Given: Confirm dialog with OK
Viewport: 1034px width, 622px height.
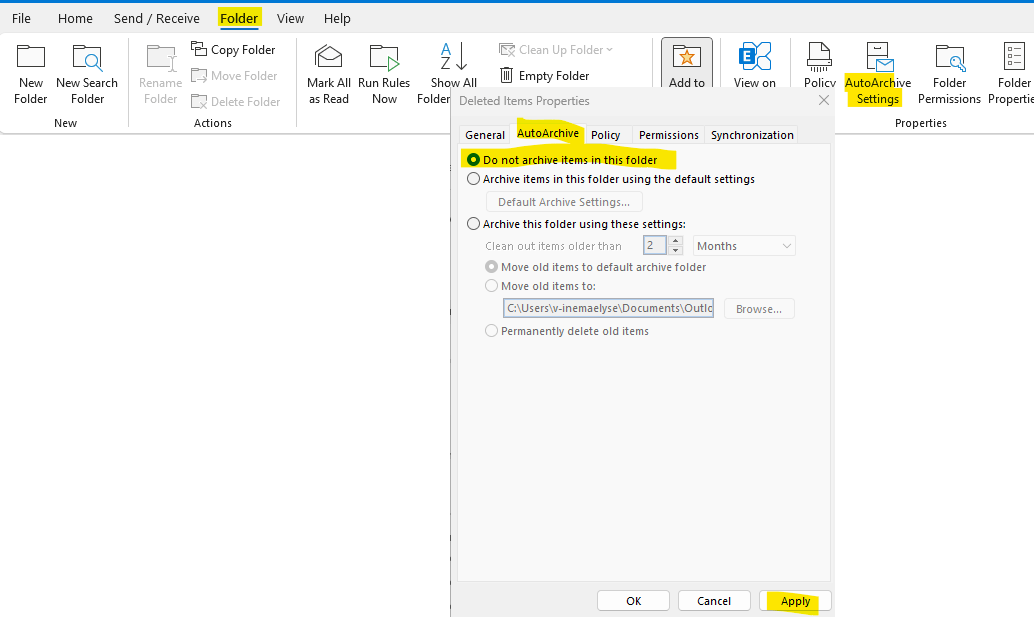Looking at the screenshot, I should click(x=633, y=601).
